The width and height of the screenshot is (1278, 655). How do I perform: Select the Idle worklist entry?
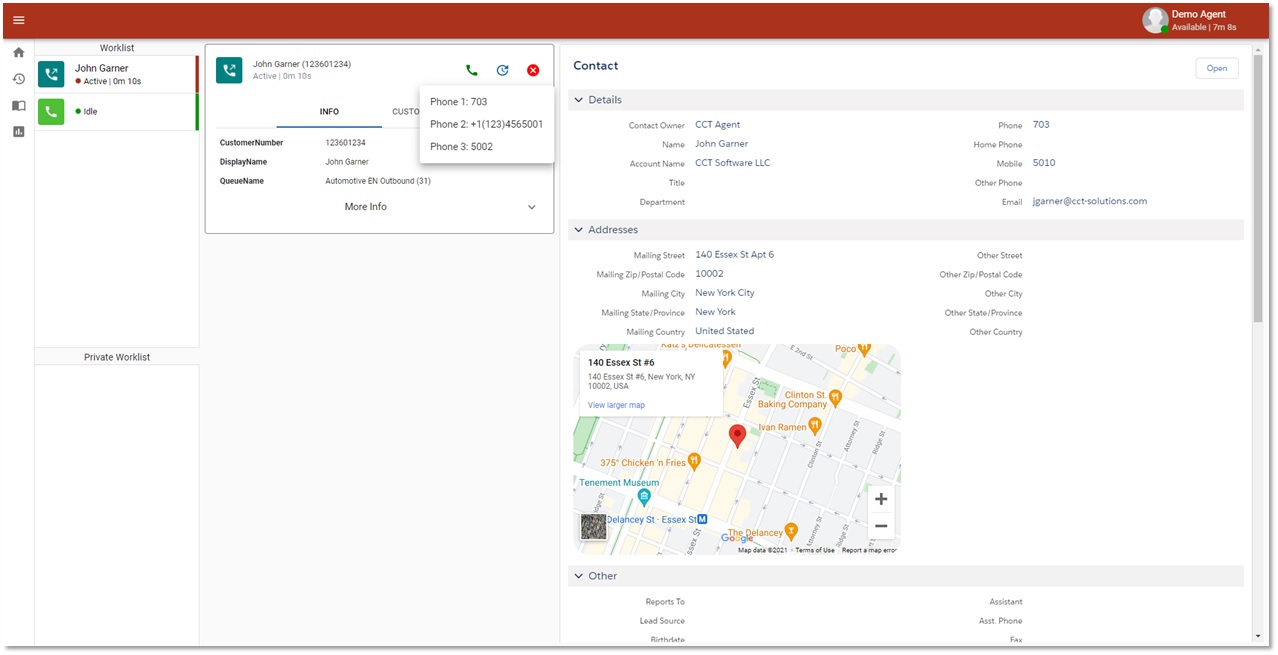coord(117,112)
